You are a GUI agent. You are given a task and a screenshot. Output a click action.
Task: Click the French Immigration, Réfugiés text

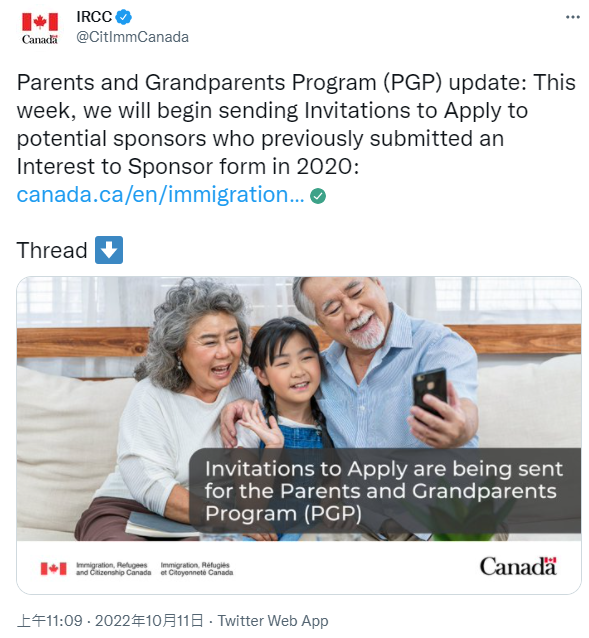pos(197,568)
